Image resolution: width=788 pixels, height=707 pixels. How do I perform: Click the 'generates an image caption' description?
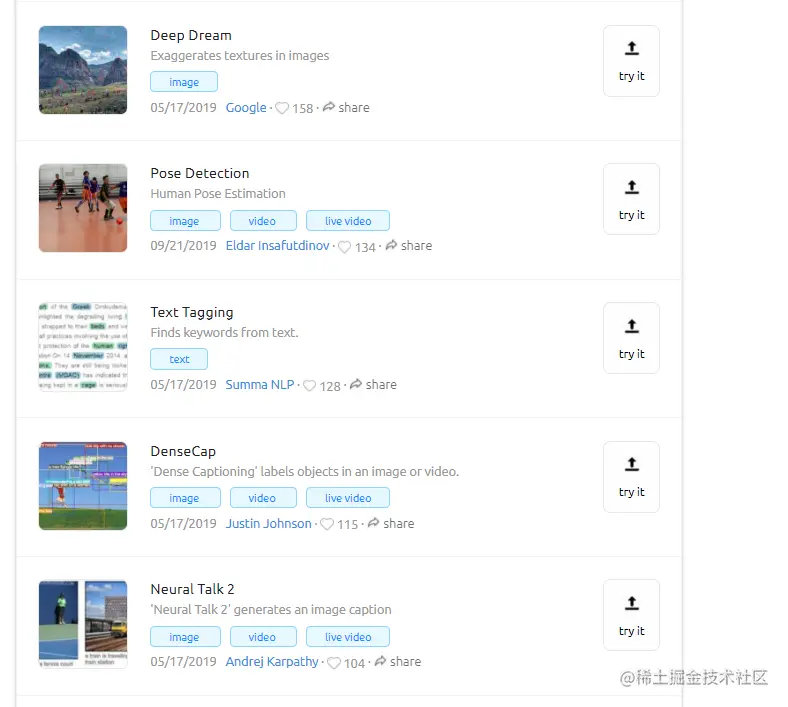point(271,610)
